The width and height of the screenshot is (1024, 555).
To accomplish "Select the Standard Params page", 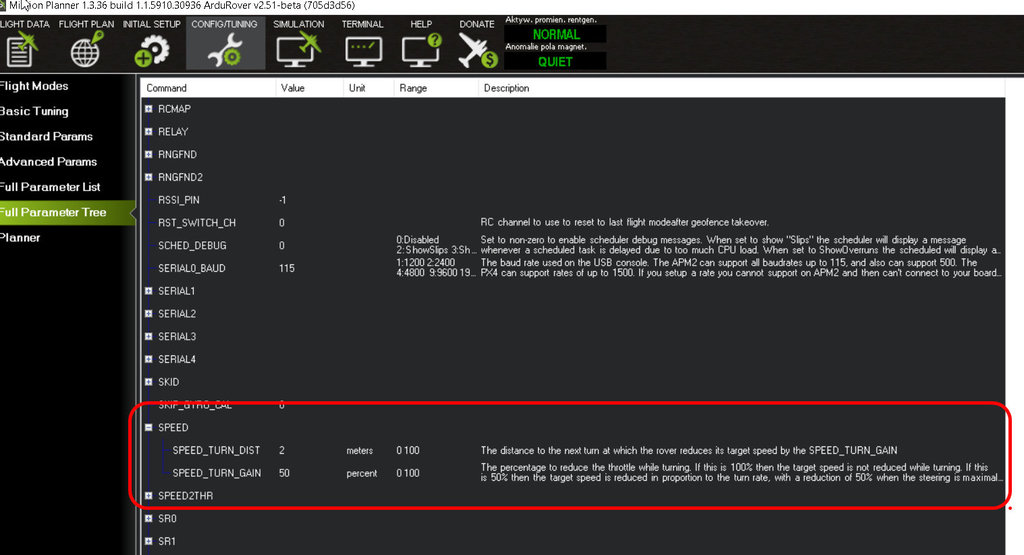I will point(46,136).
